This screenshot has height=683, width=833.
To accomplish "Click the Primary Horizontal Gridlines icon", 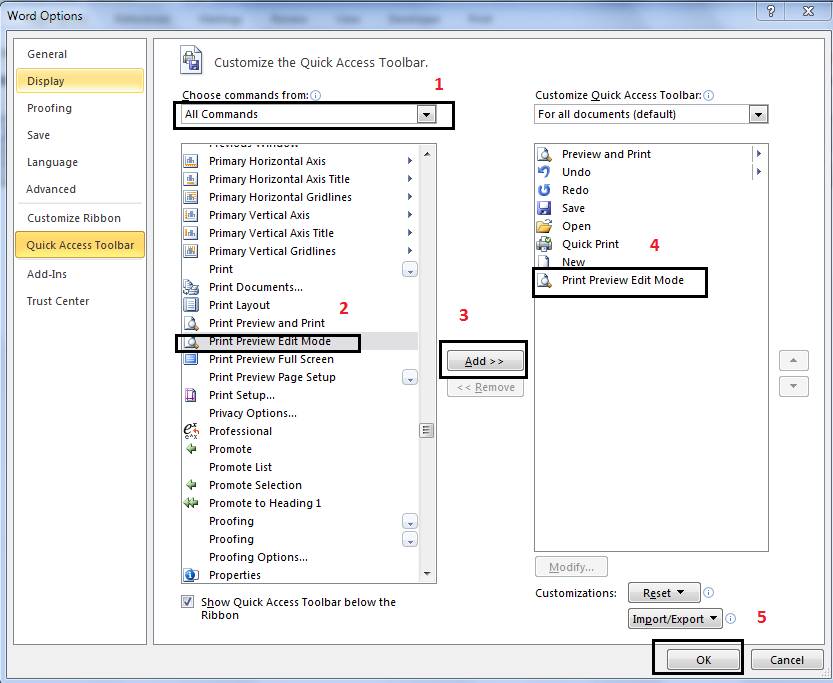I will click(x=191, y=197).
